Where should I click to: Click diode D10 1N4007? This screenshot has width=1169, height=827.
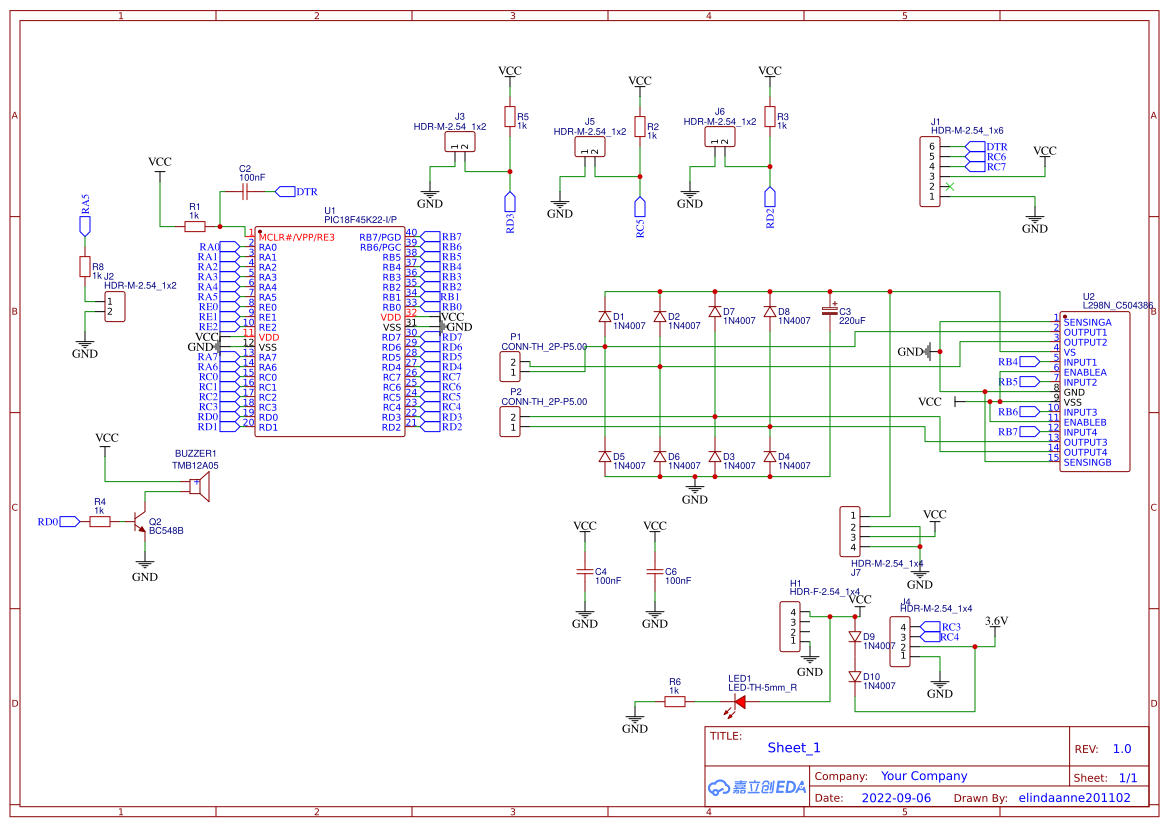(x=855, y=678)
